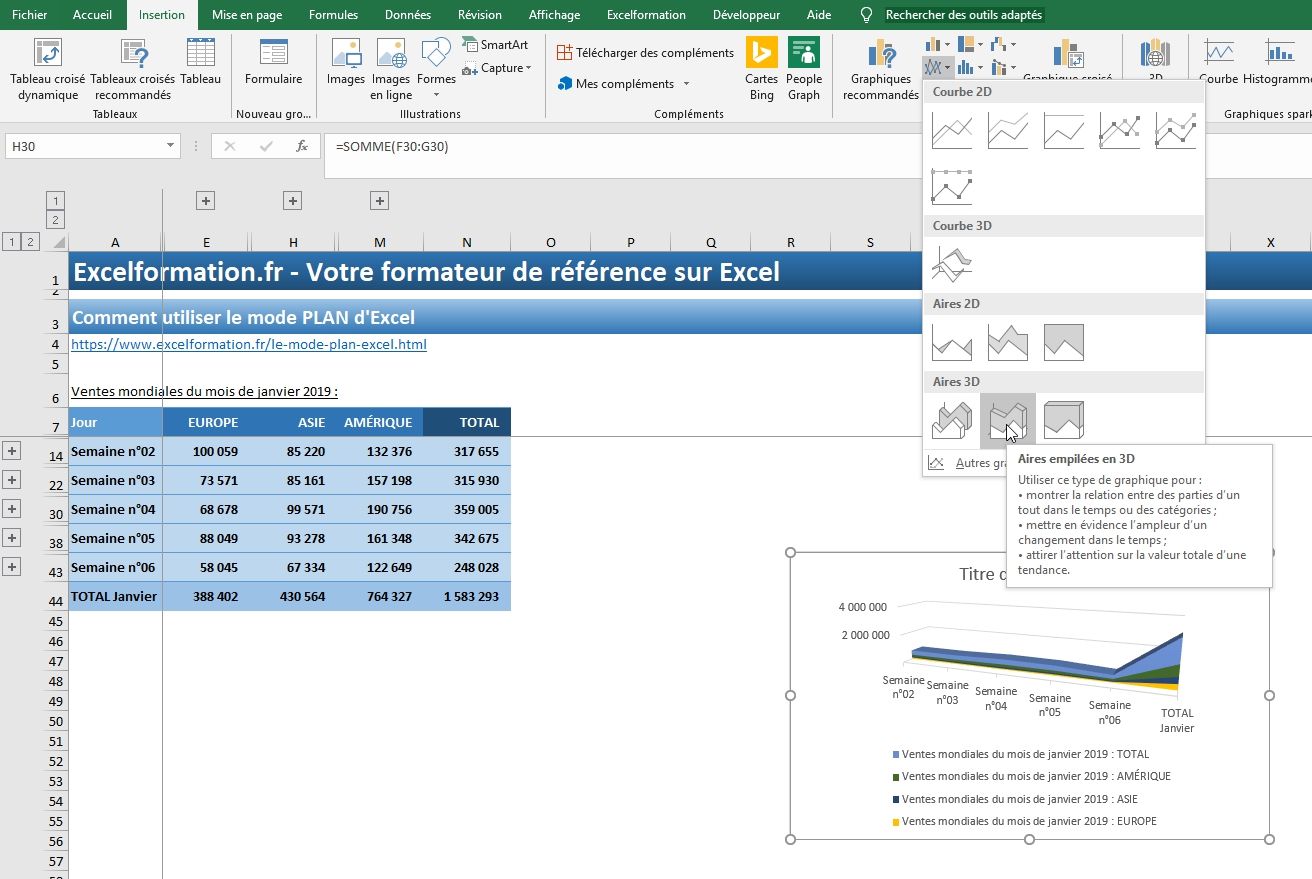The height and width of the screenshot is (879, 1312).
Task: Click the Tableau croisé dynamique icon
Action: click(x=47, y=56)
